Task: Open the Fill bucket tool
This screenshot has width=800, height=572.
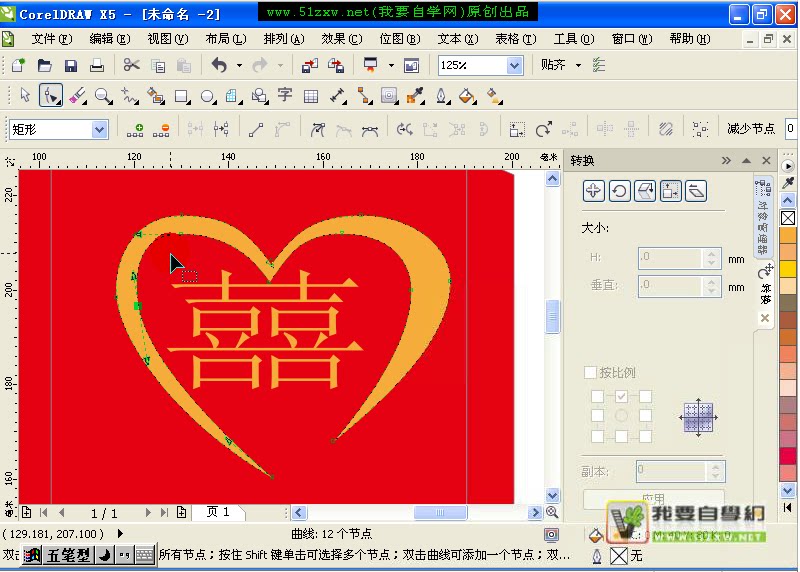Action: [467, 95]
